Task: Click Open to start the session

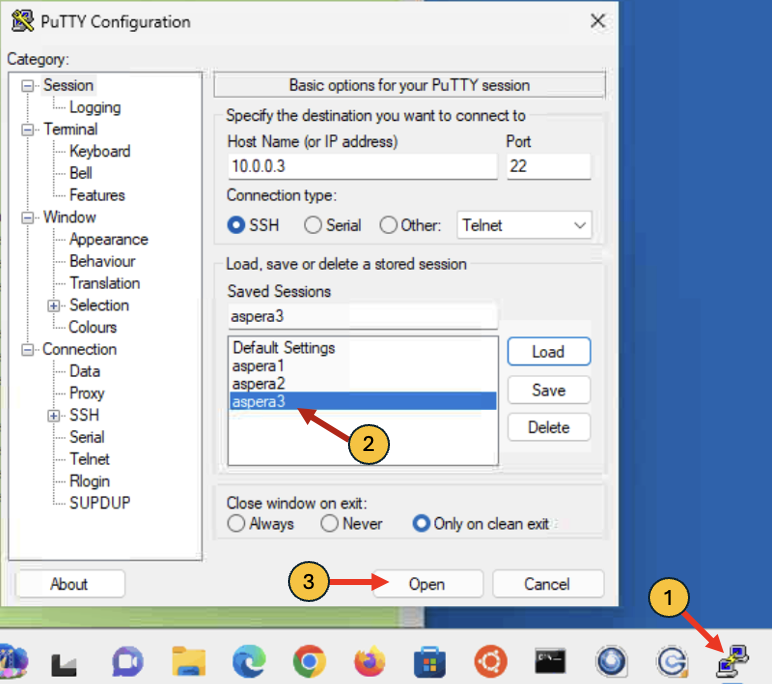Action: point(427,584)
